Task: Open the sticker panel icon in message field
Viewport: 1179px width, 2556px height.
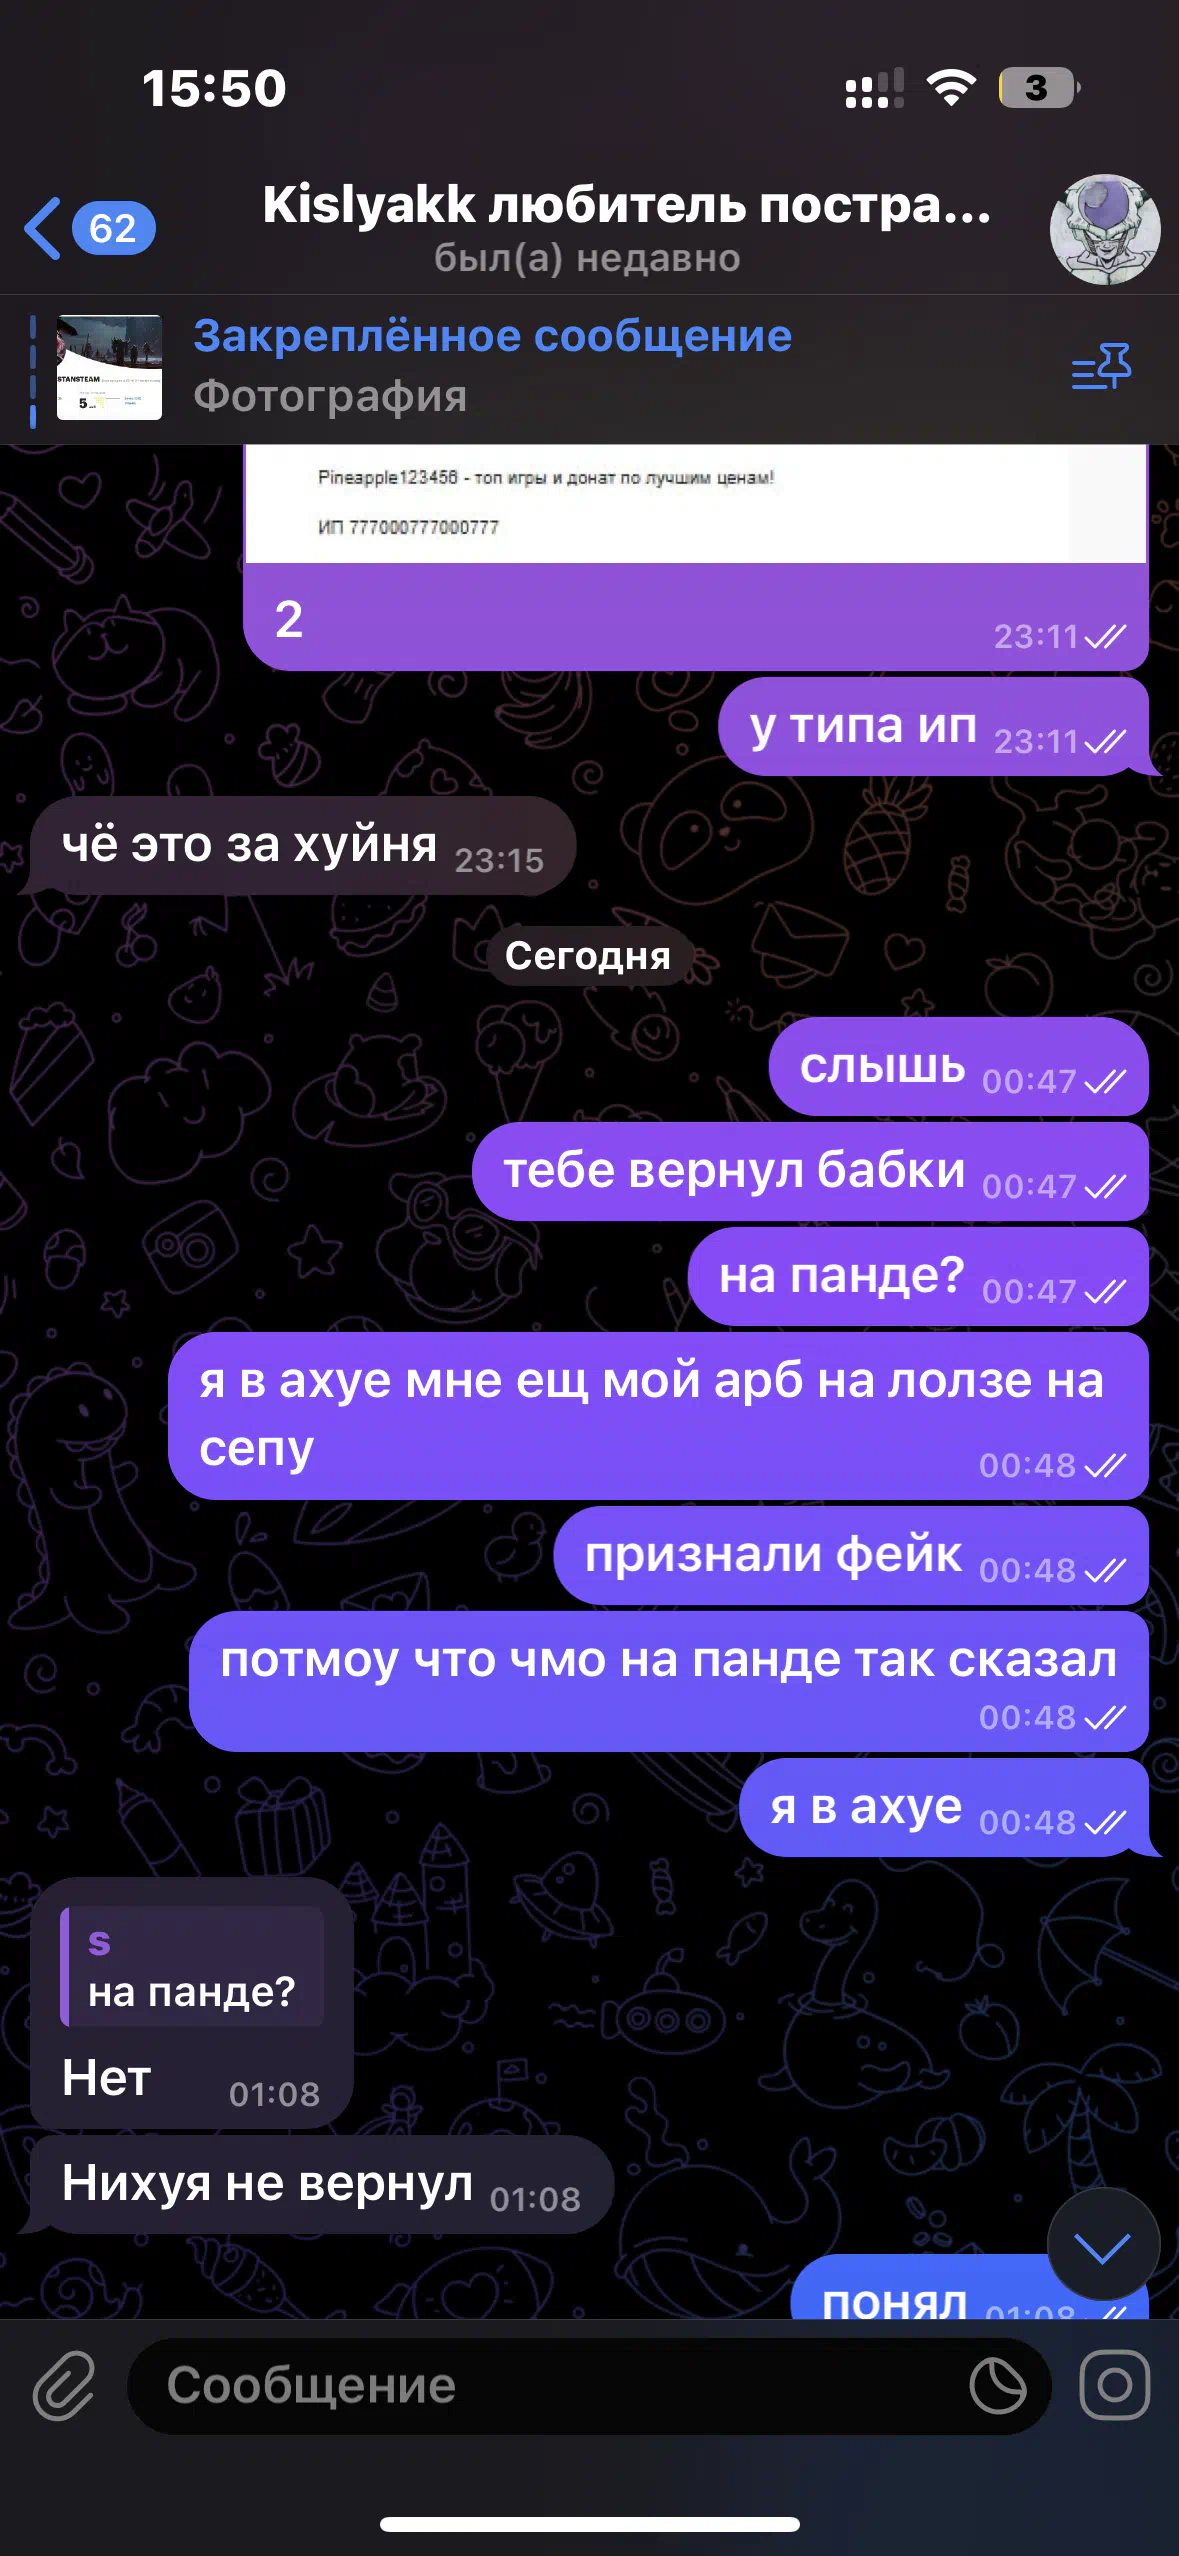Action: (x=998, y=2385)
